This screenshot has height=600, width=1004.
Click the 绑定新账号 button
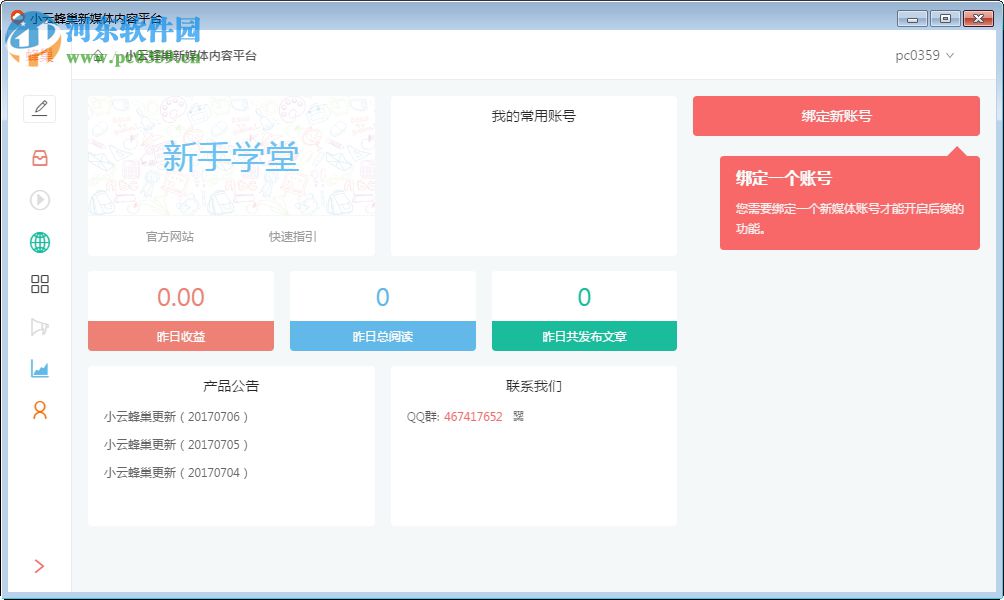point(836,116)
